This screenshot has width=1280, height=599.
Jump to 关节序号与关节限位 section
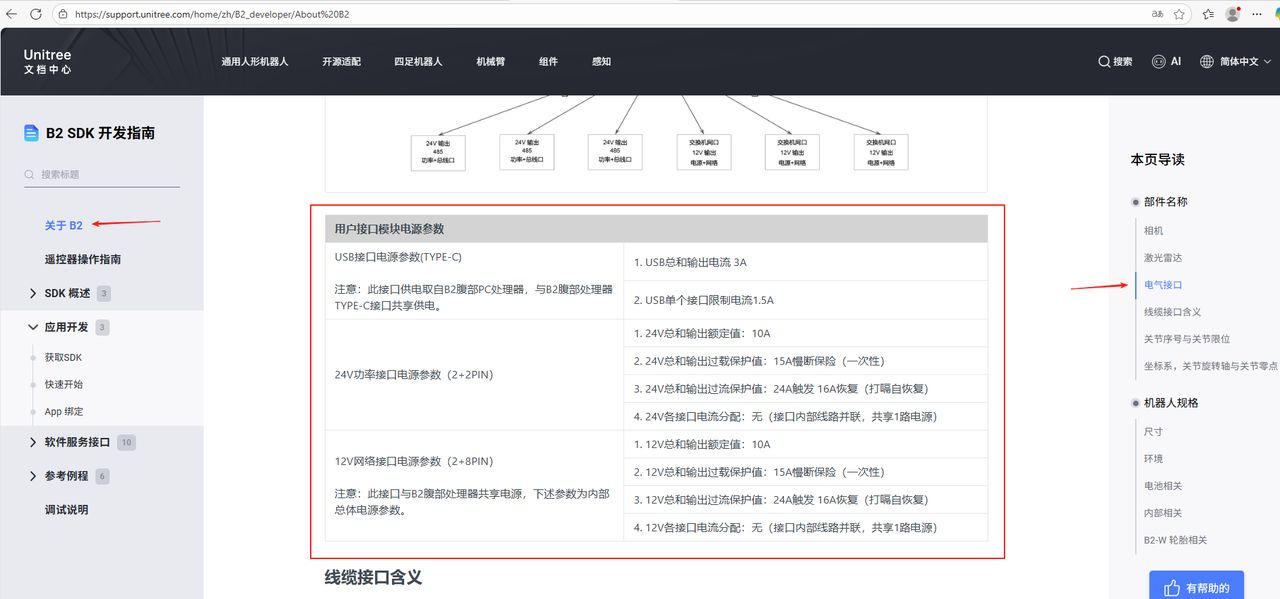coord(1187,339)
